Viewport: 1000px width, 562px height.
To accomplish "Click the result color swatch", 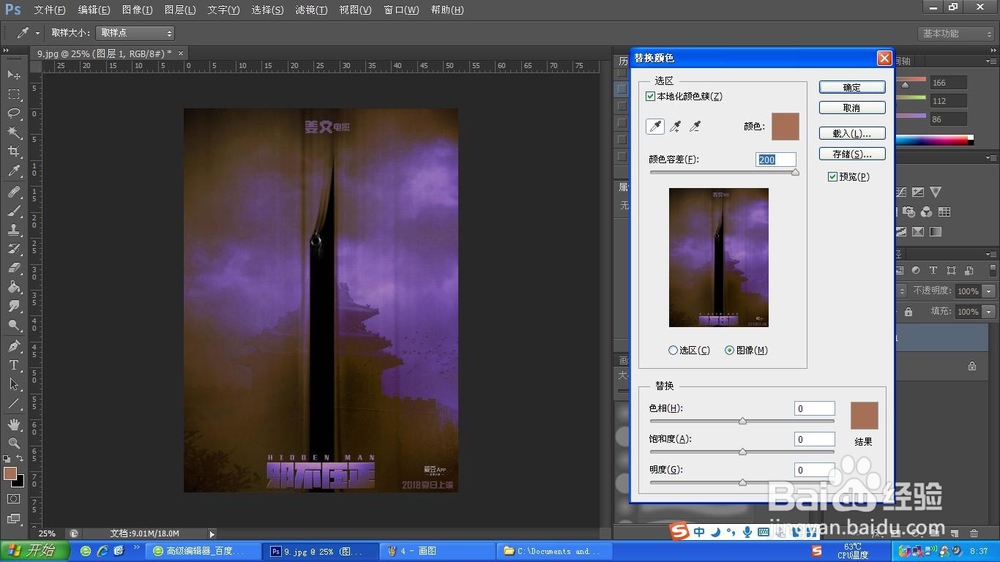I will coord(864,416).
